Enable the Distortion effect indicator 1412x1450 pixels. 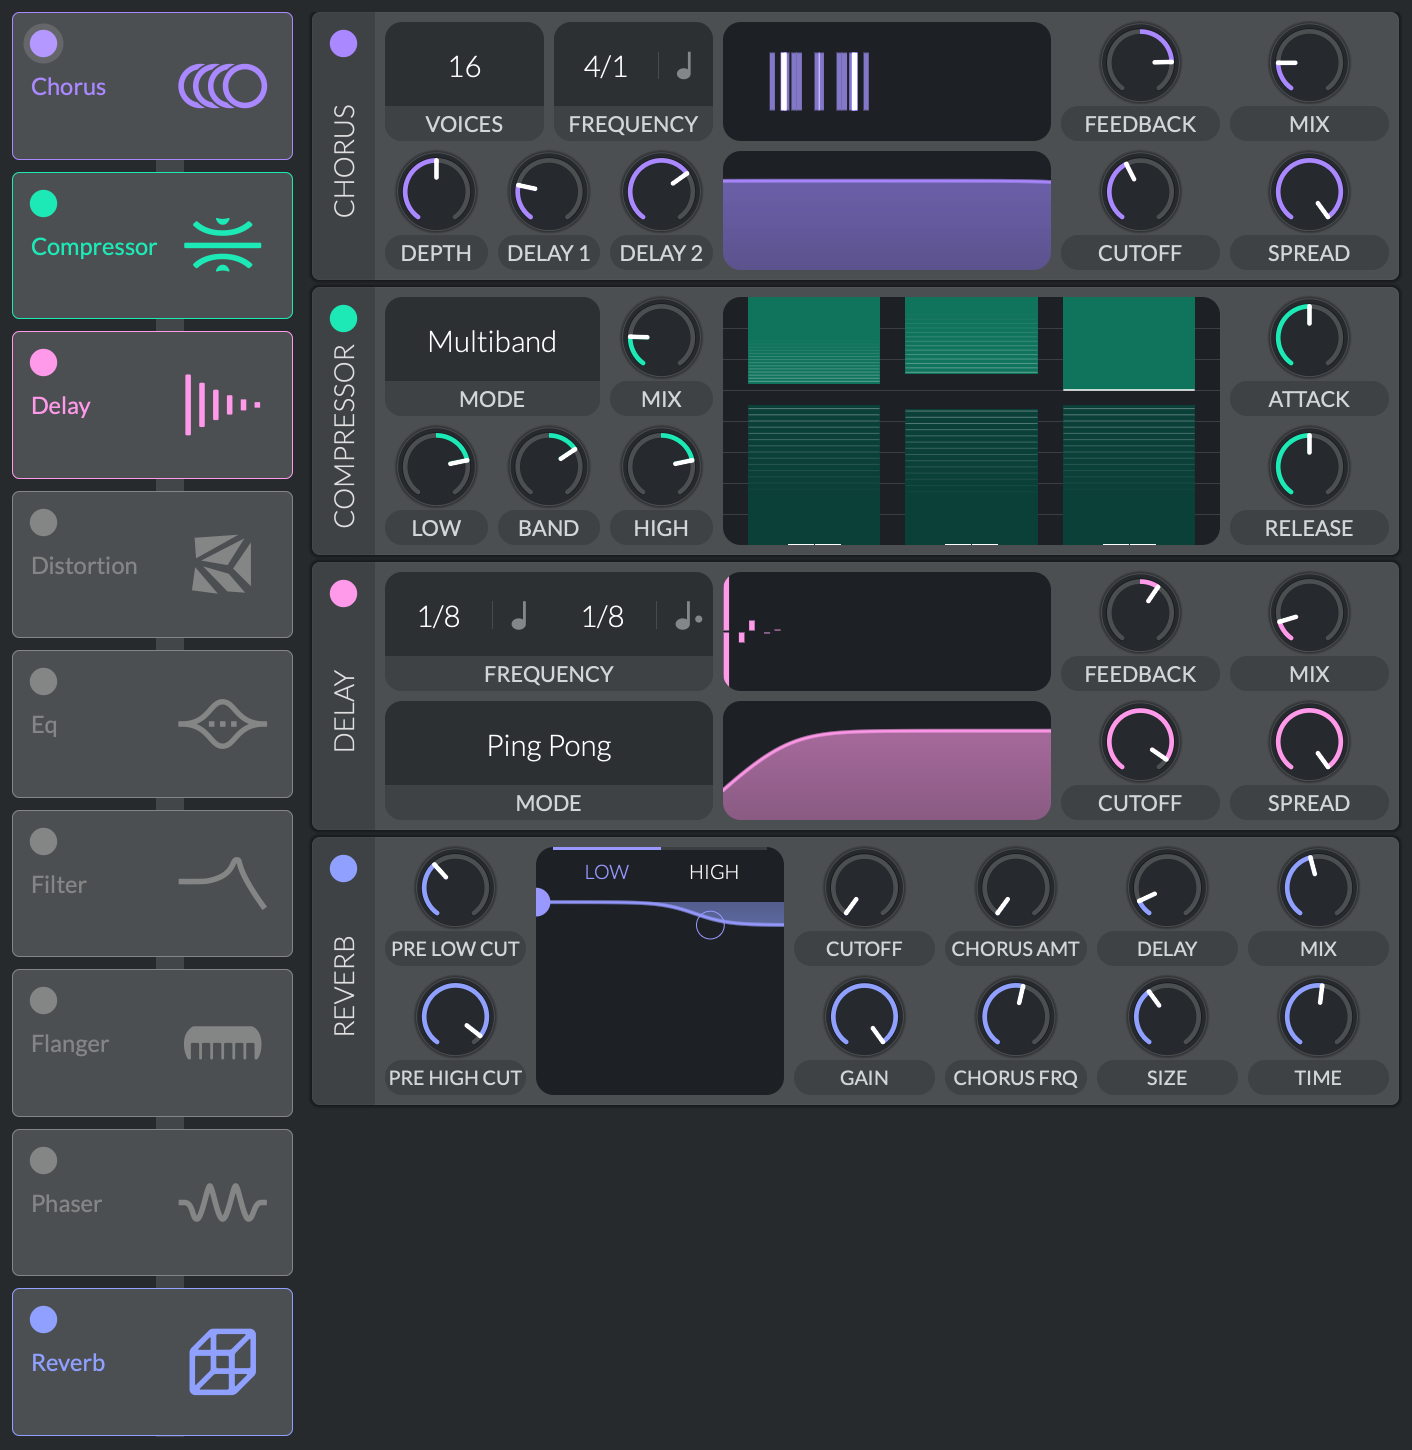tap(42, 521)
